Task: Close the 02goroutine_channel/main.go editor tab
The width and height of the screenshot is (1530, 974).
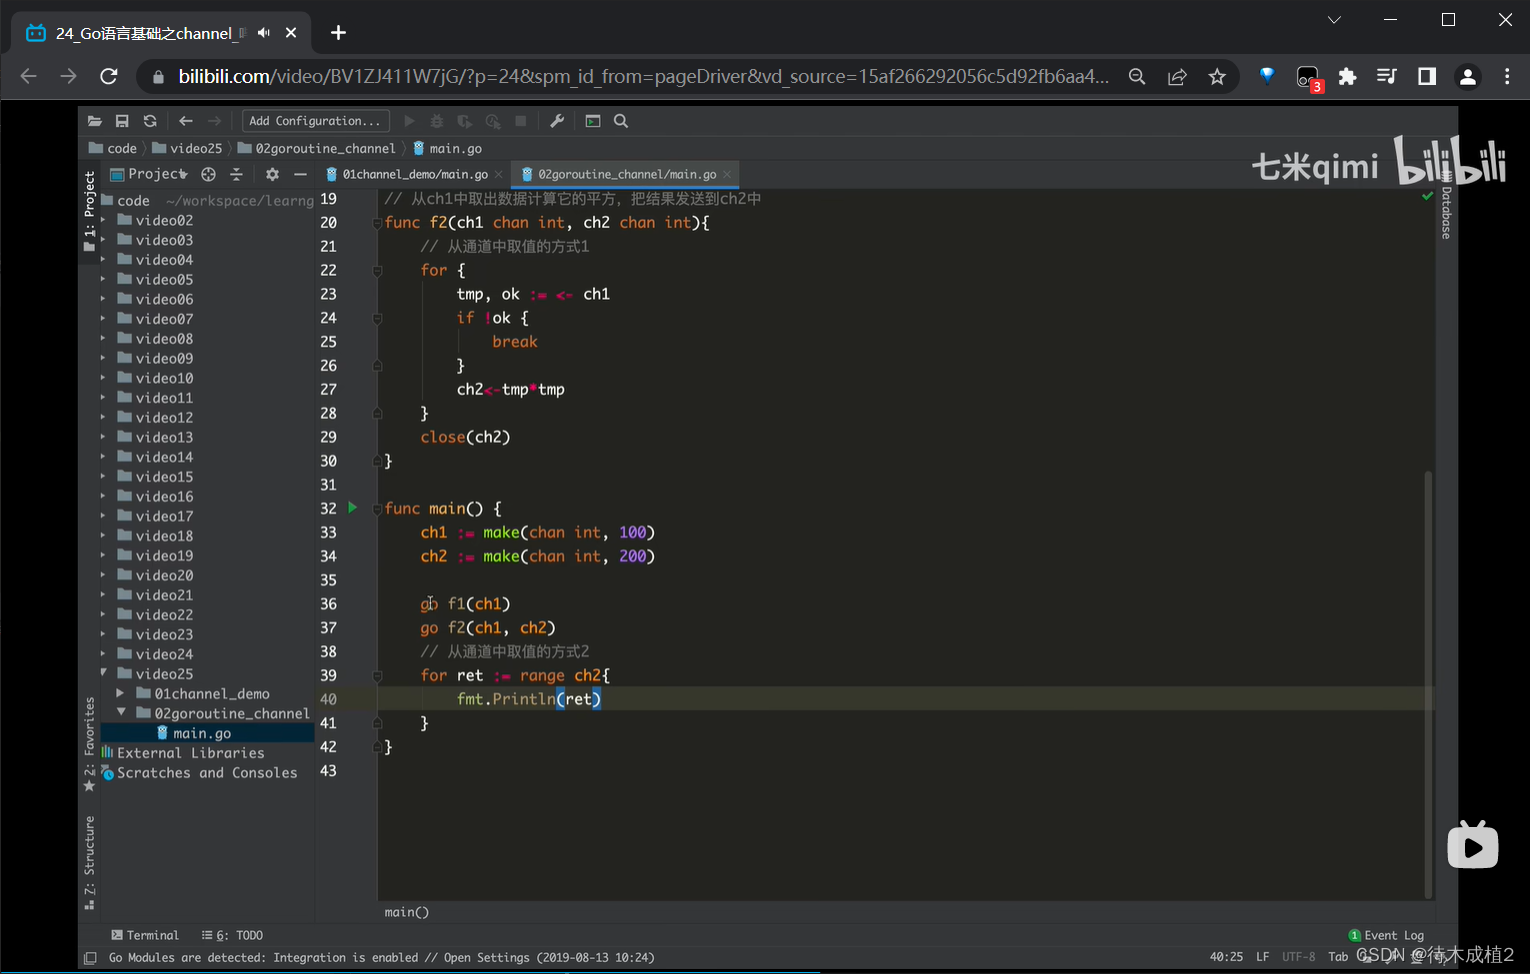Action: click(727, 174)
